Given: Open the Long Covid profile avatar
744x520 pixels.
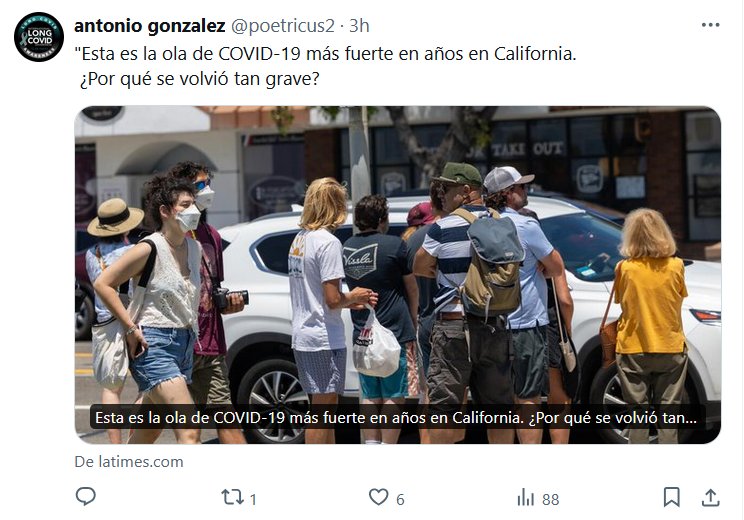Looking at the screenshot, I should (x=39, y=37).
